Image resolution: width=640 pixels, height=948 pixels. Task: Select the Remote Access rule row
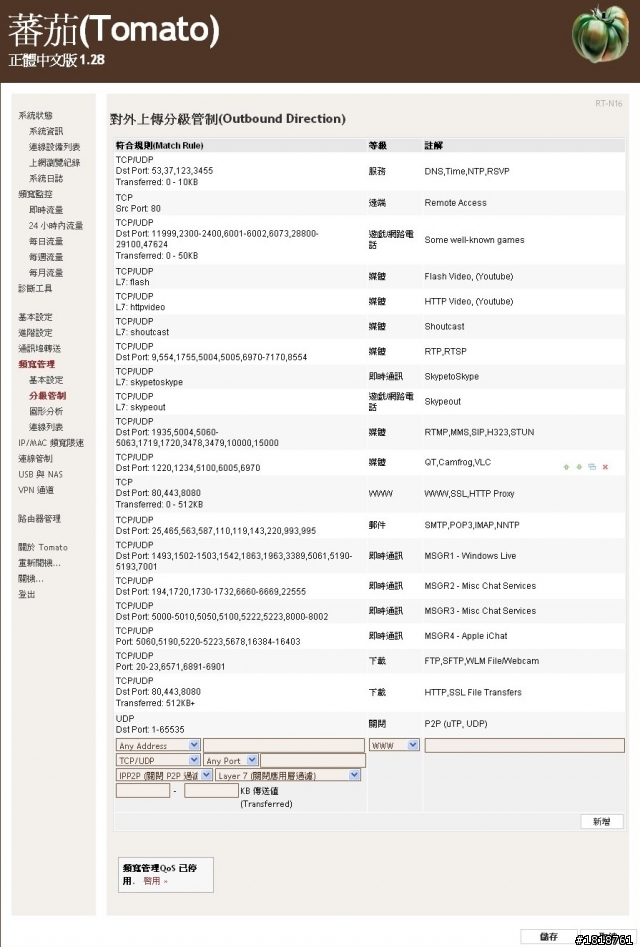369,203
